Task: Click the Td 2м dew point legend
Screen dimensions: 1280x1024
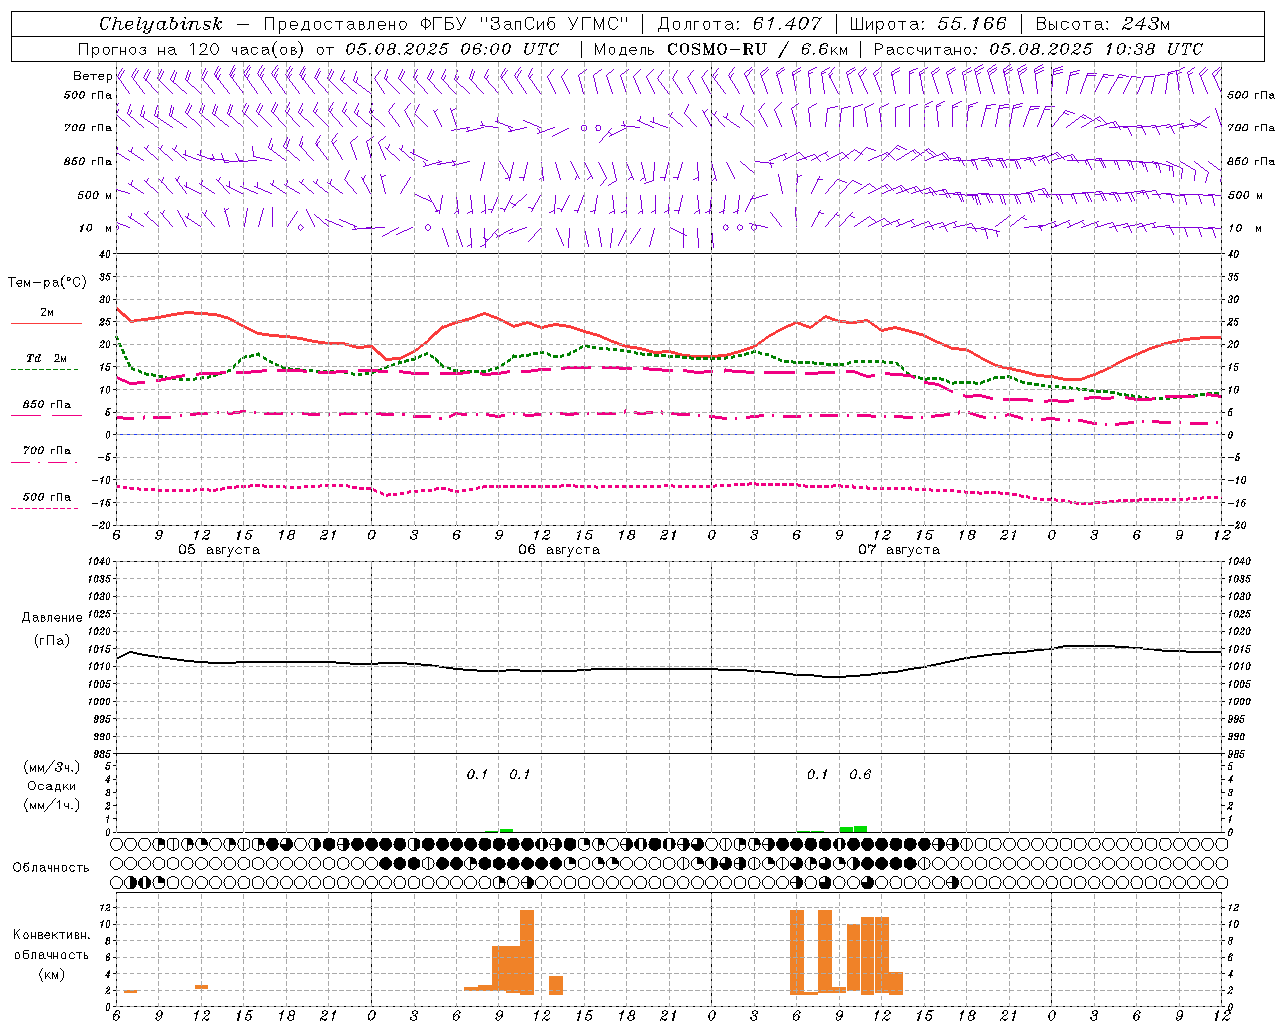Action: 47,362
